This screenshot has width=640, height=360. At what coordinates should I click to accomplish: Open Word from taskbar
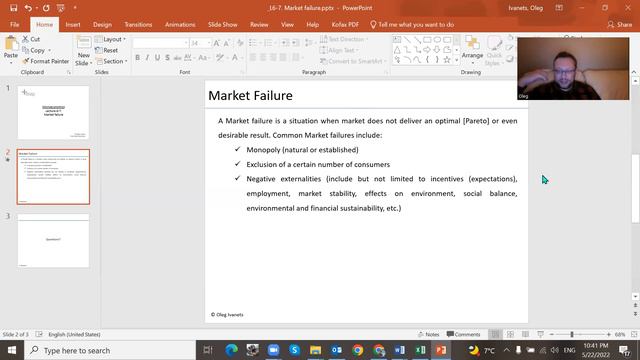tap(399, 350)
